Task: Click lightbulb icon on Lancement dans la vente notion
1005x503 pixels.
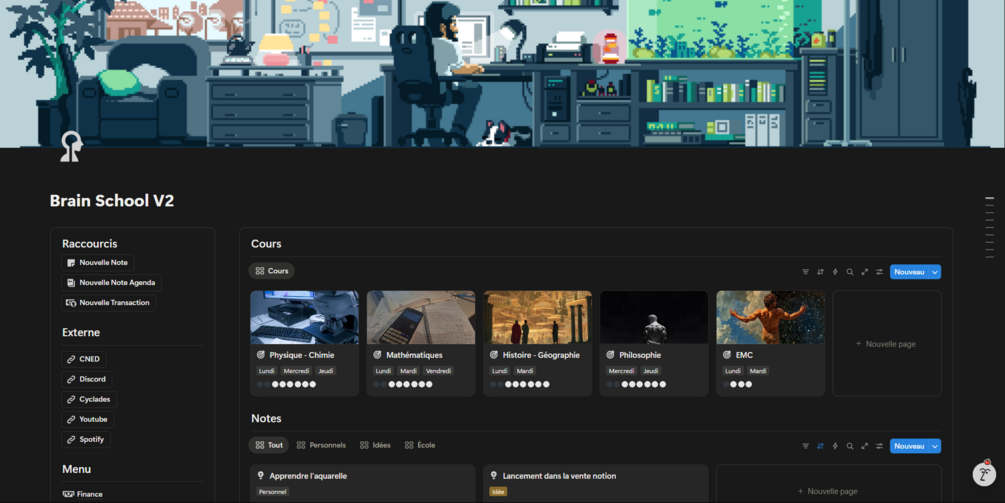Action: (x=494, y=475)
